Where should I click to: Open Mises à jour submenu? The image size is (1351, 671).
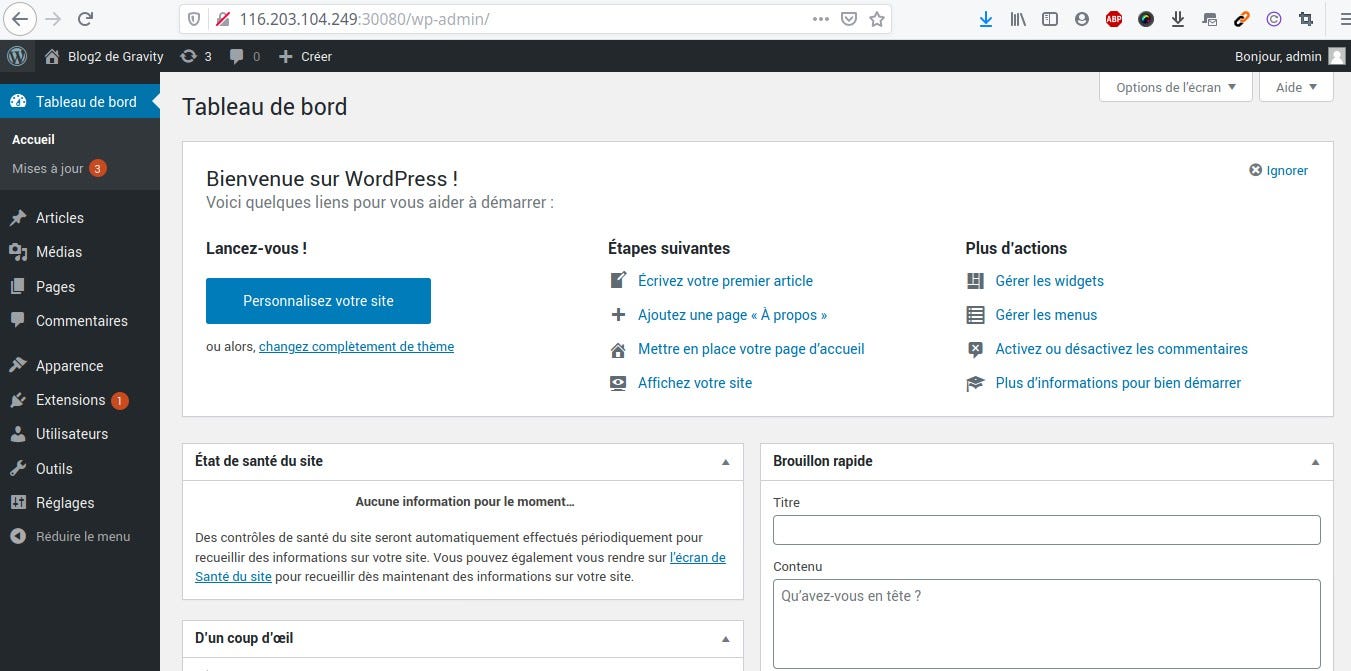(59, 169)
